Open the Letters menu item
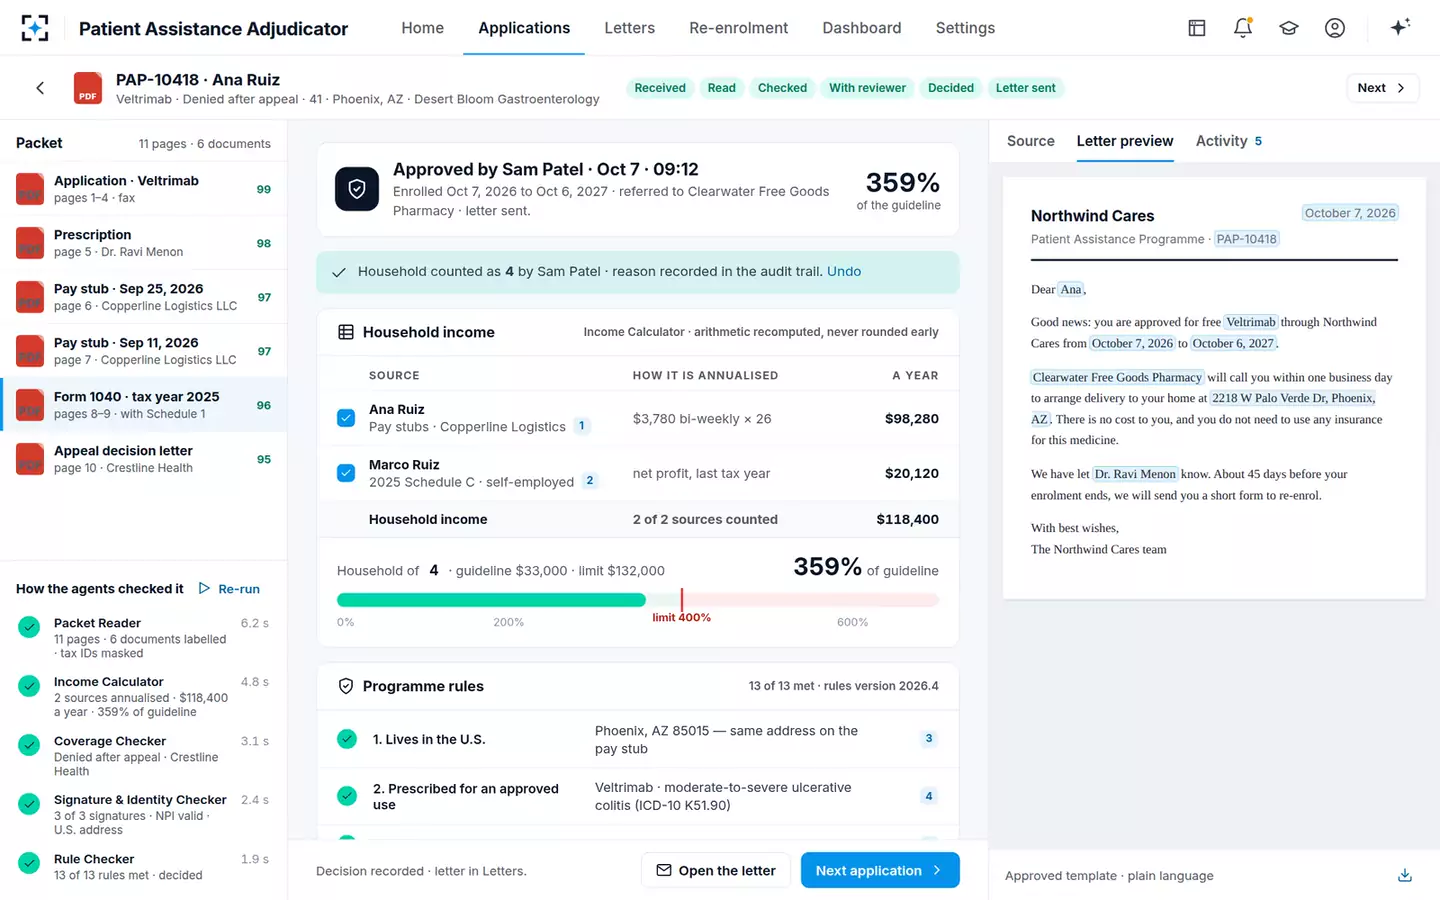This screenshot has height=900, width=1440. pos(630,28)
